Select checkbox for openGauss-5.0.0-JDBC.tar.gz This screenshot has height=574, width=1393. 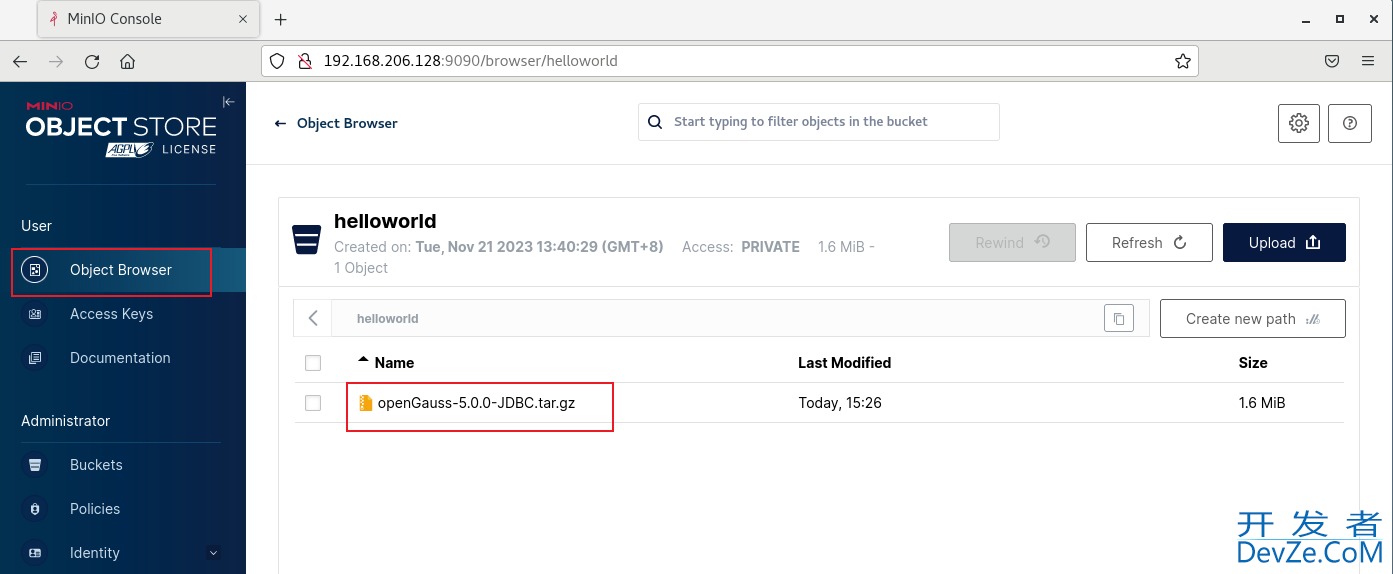point(313,403)
